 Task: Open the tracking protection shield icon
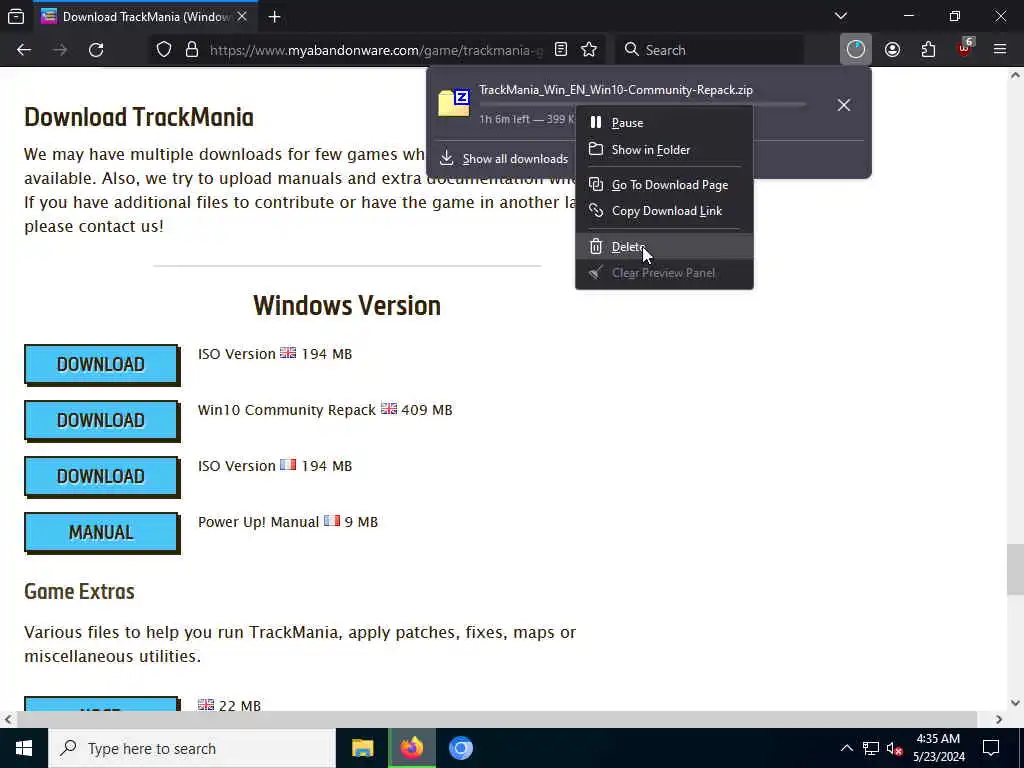pos(164,50)
